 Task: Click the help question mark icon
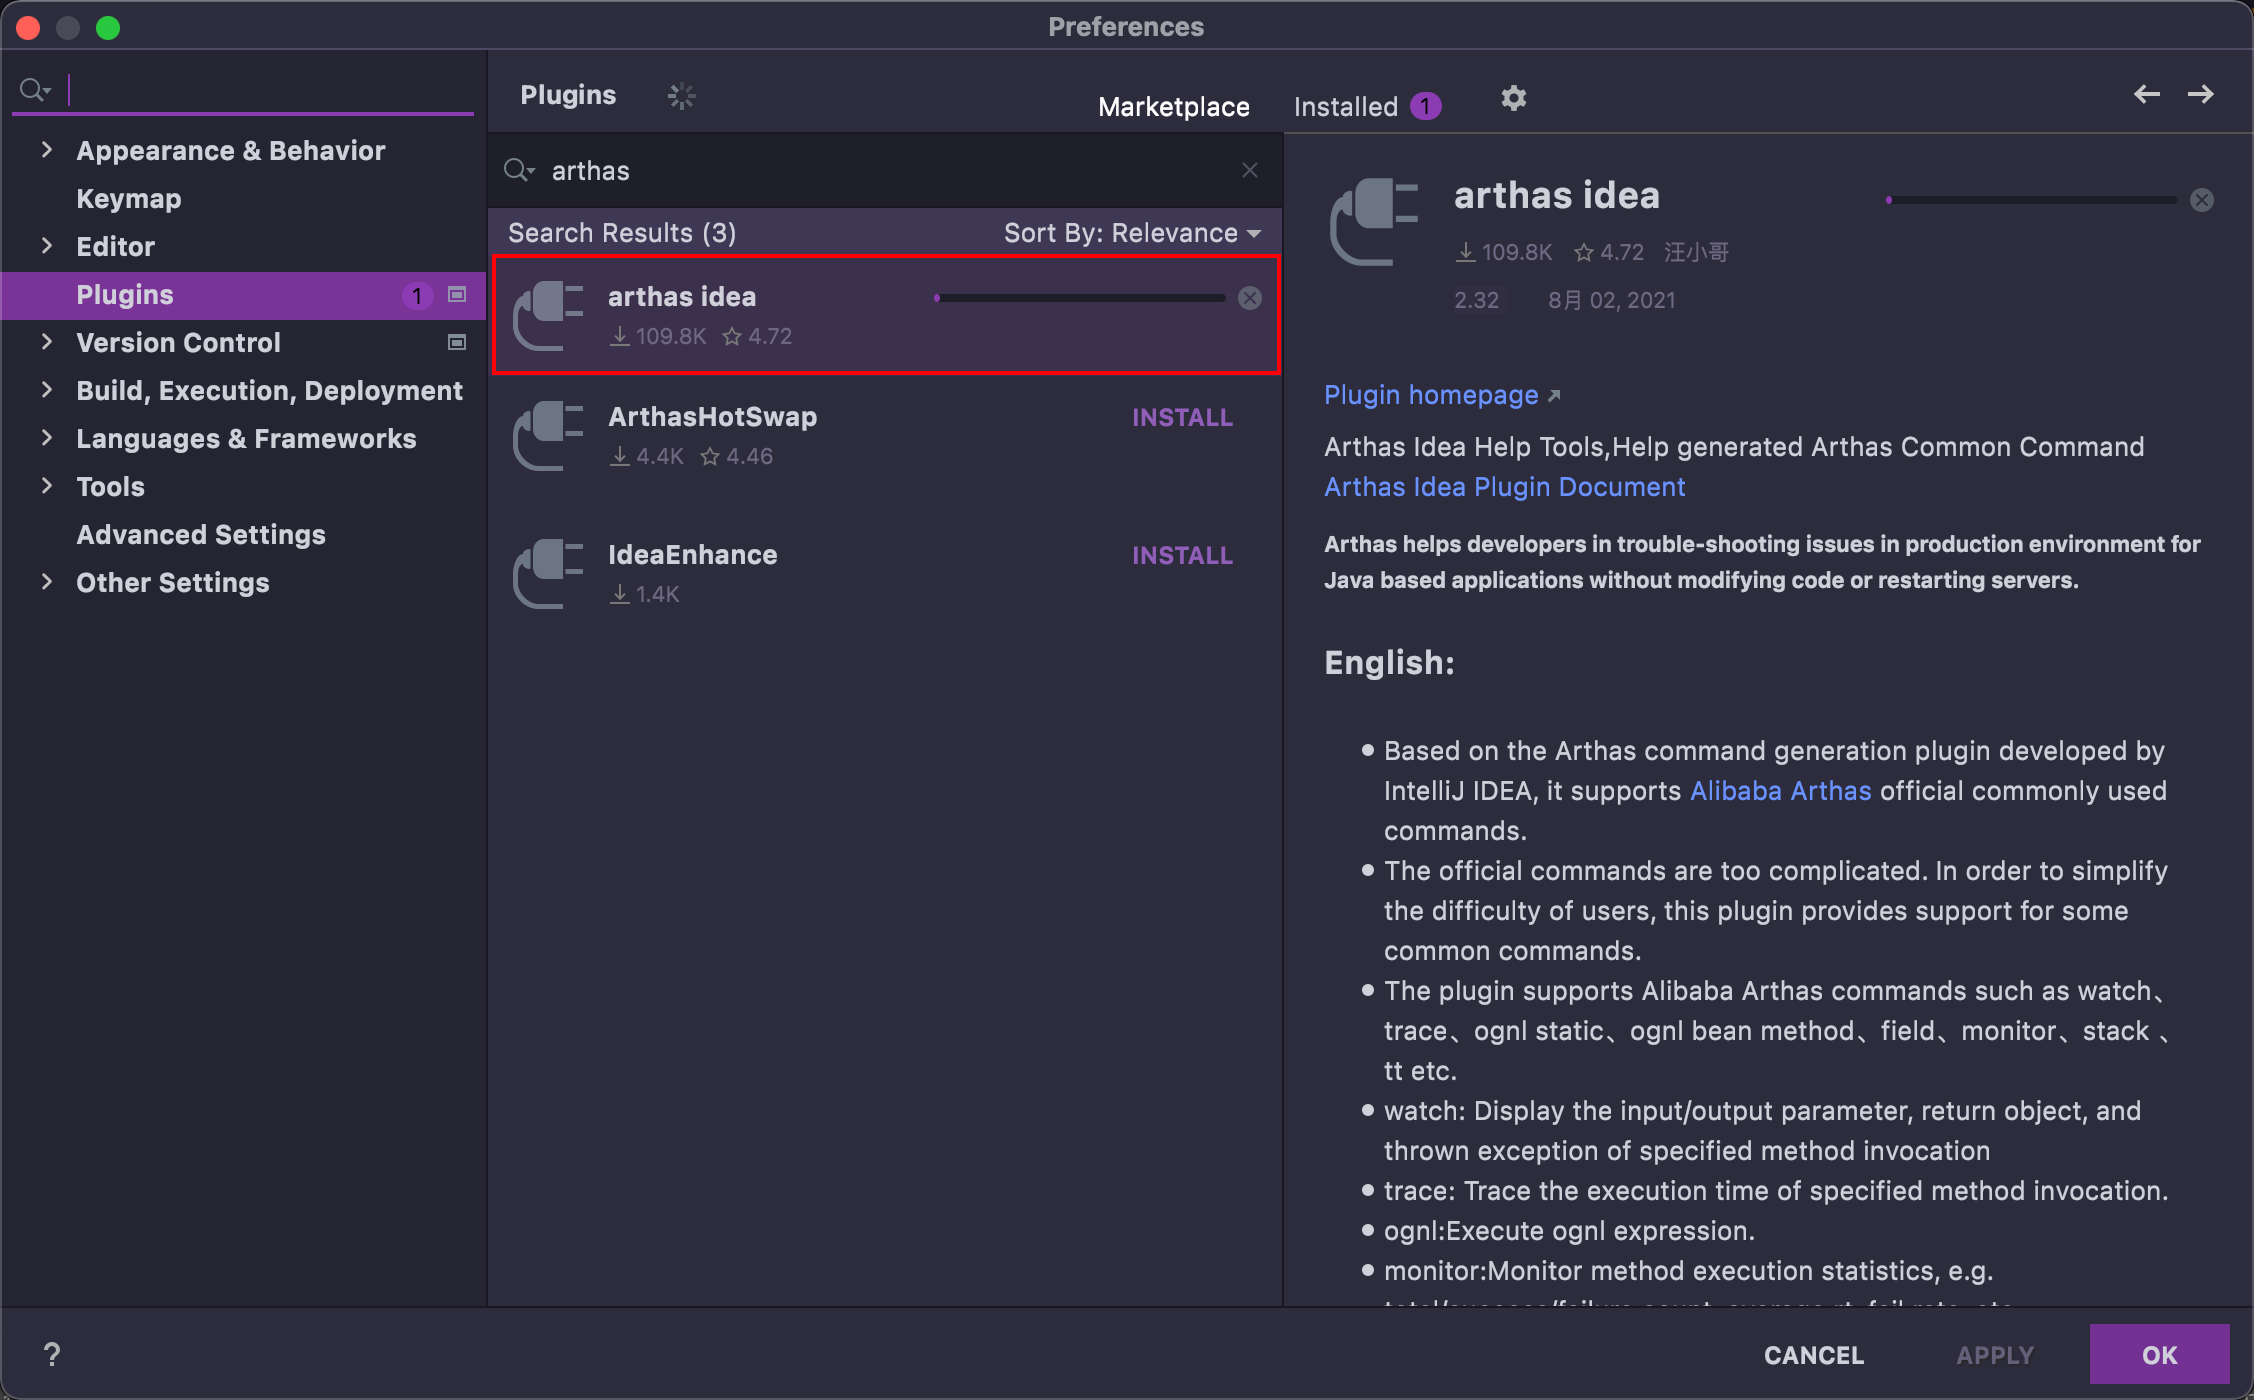pos(52,1354)
